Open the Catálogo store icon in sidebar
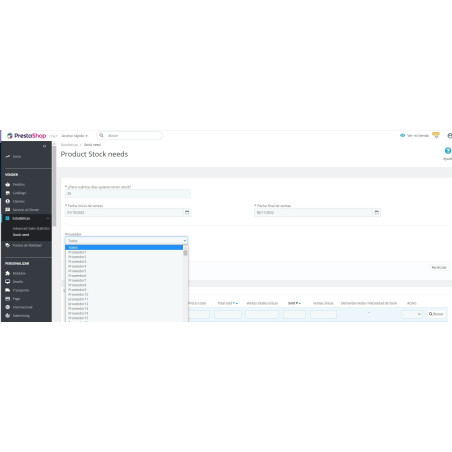Image resolution: width=452 pixels, height=452 pixels. 8,193
